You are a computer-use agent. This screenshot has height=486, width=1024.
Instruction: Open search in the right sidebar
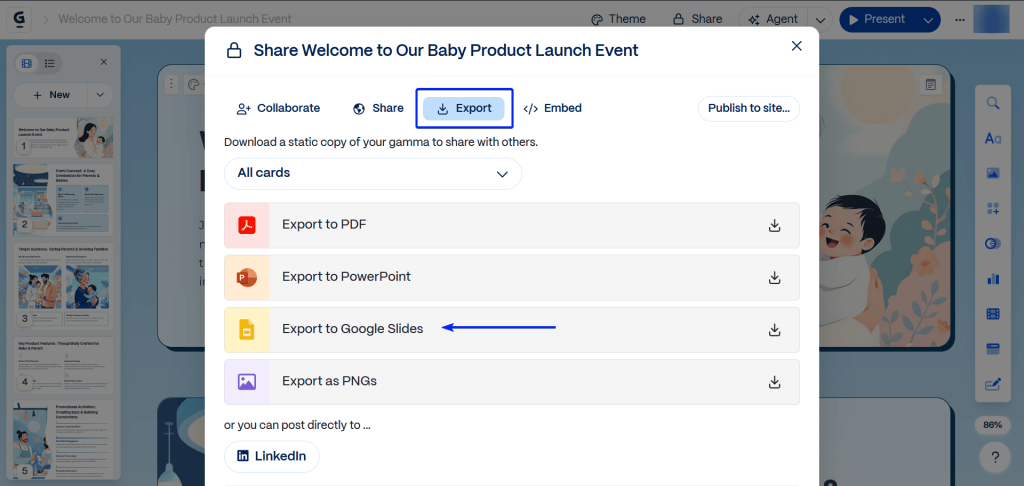click(992, 104)
